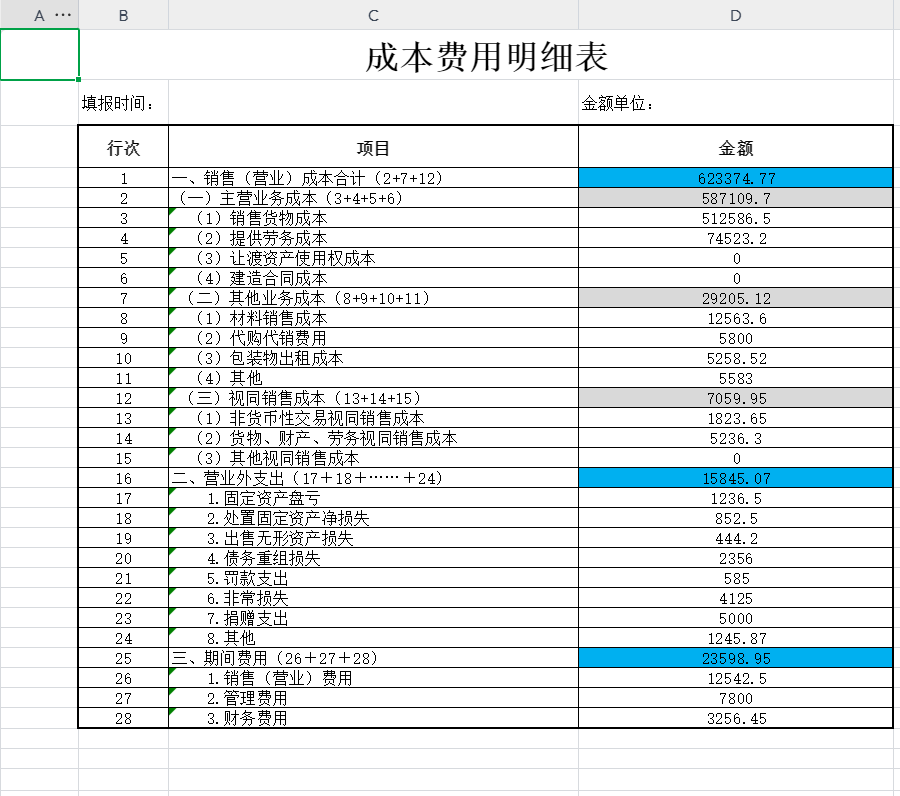The image size is (900, 796).
Task: Select item 5.罚款支出
Action: click(x=373, y=578)
